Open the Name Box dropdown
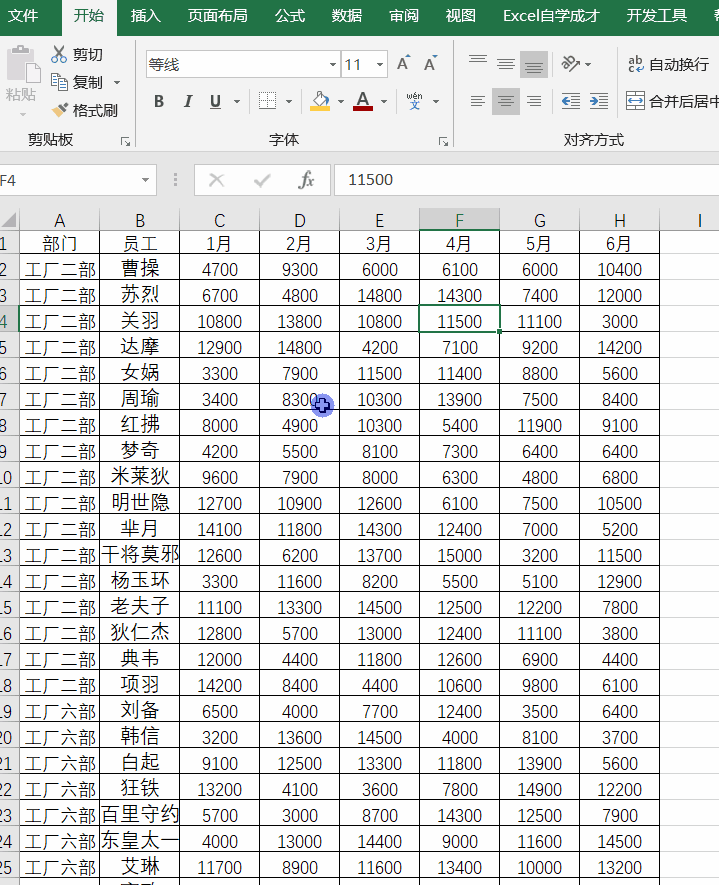 coord(145,180)
